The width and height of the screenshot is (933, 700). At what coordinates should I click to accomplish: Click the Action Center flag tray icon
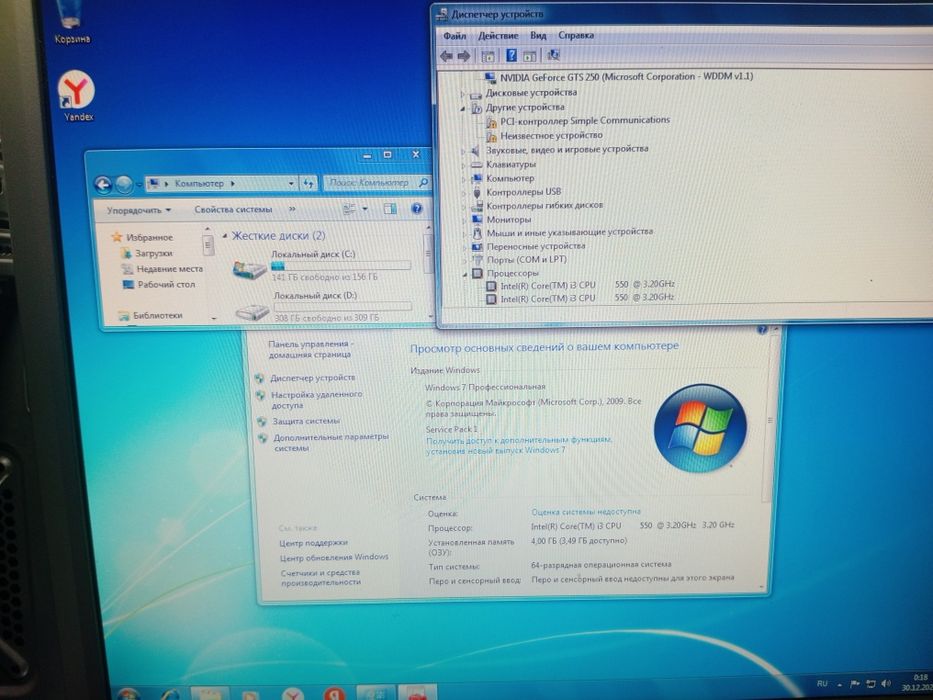[x=855, y=683]
